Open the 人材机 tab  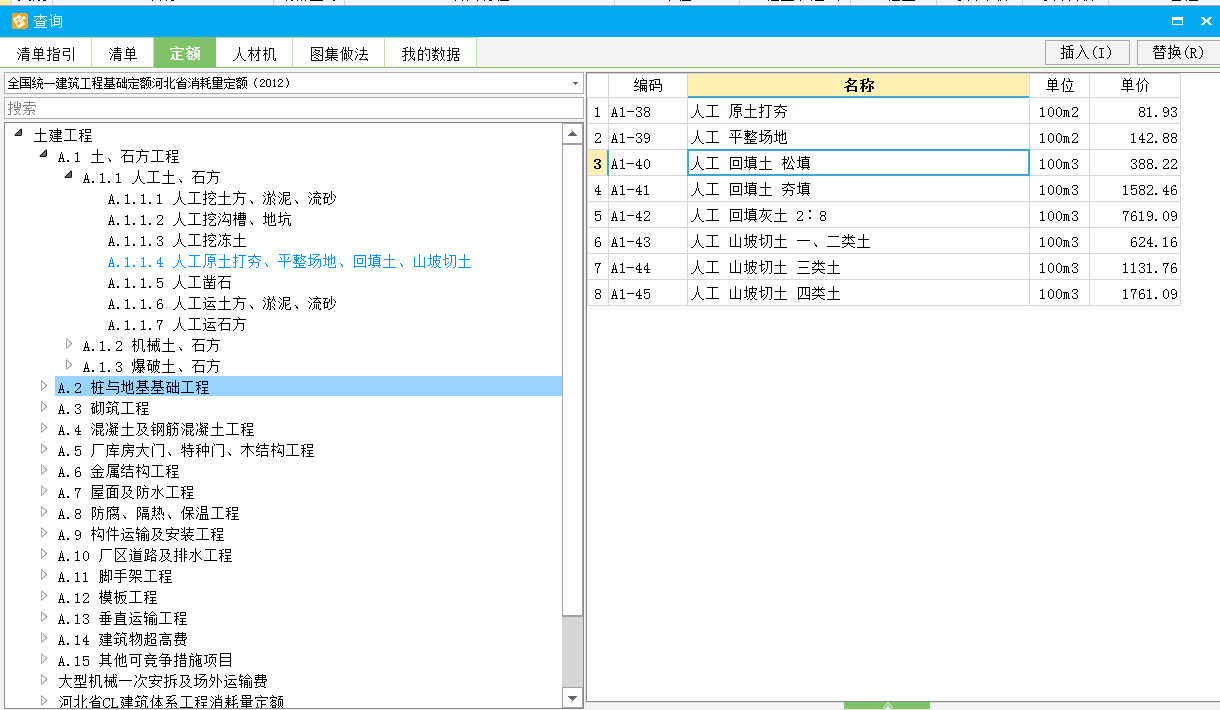pyautogui.click(x=254, y=54)
